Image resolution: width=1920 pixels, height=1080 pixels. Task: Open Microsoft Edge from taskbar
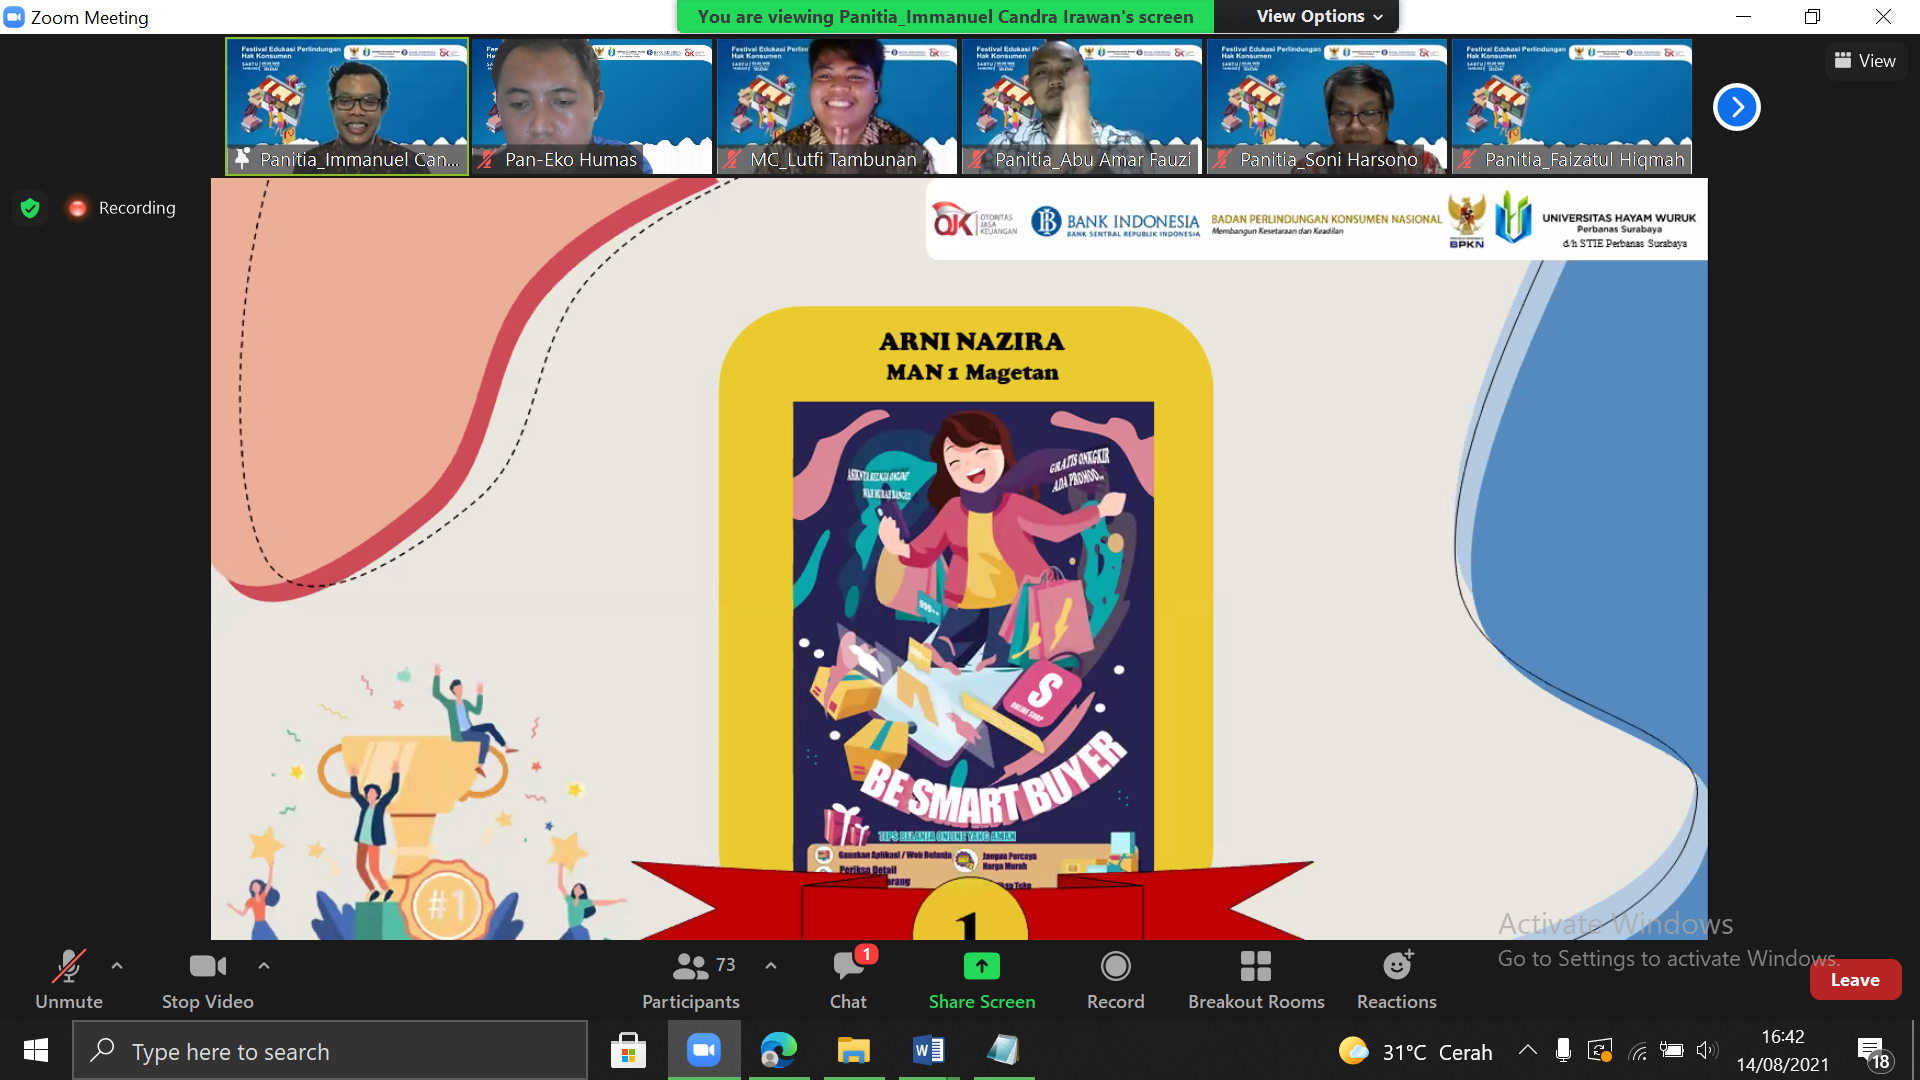click(x=779, y=1051)
